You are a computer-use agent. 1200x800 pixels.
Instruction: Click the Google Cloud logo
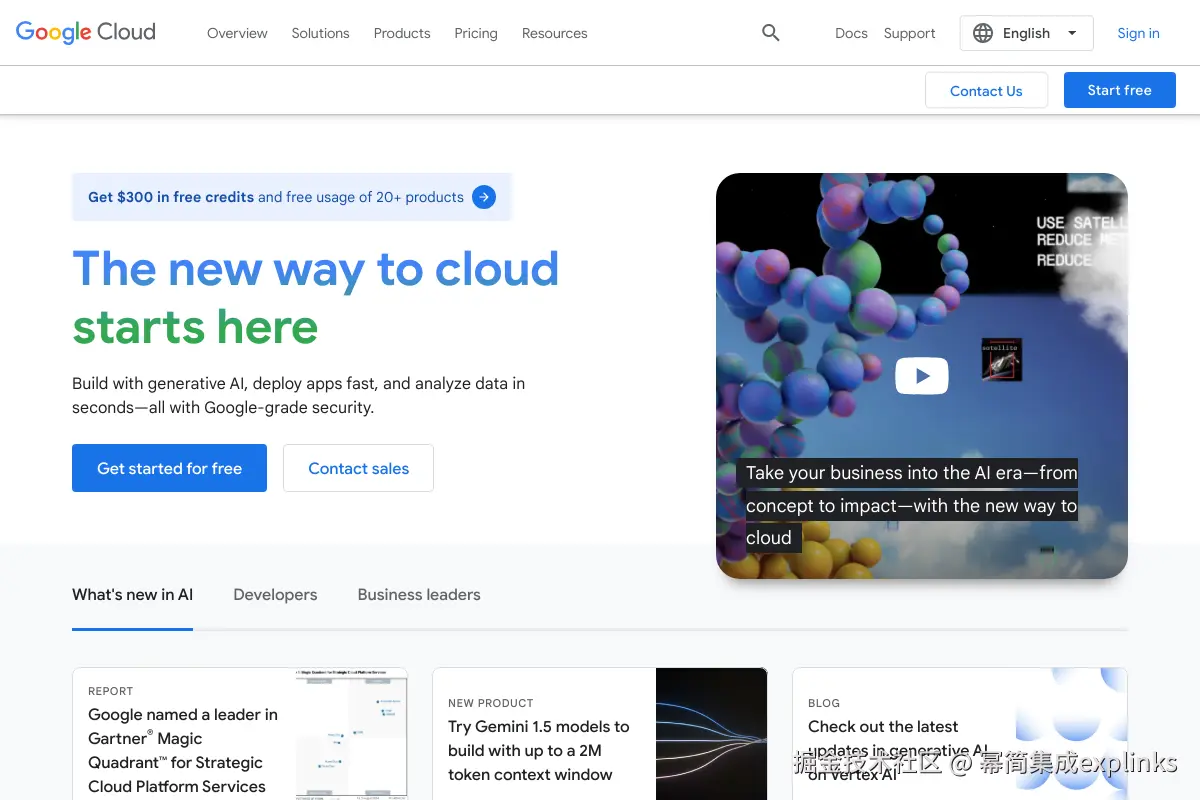pyautogui.click(x=86, y=32)
